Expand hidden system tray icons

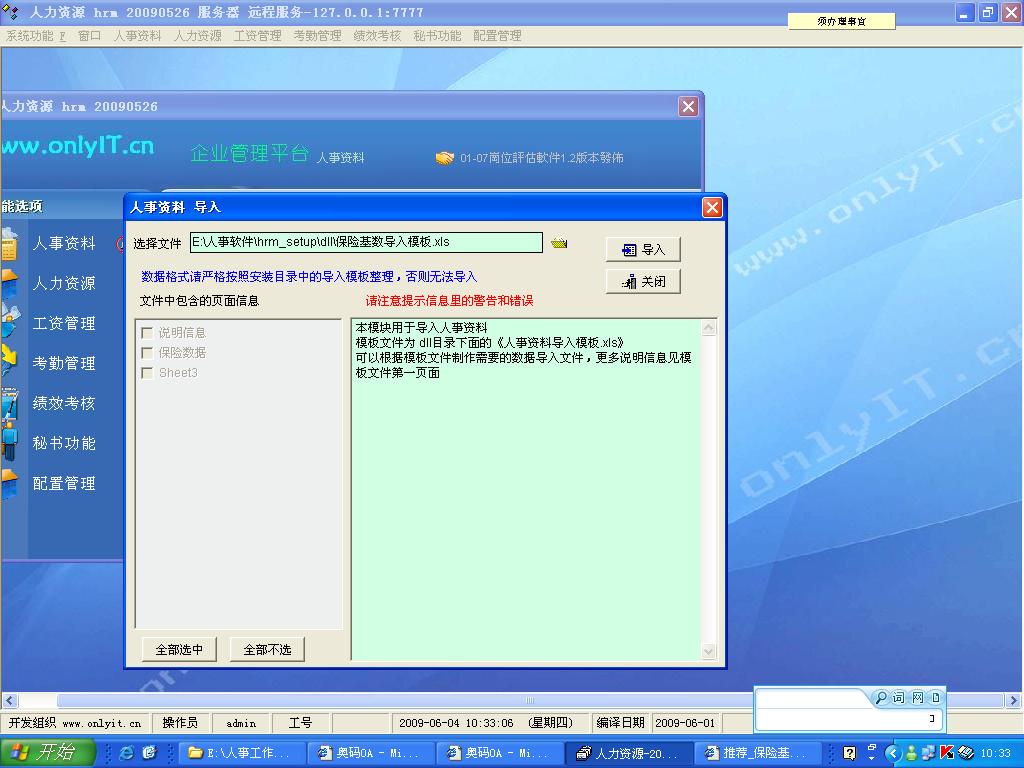click(x=894, y=753)
